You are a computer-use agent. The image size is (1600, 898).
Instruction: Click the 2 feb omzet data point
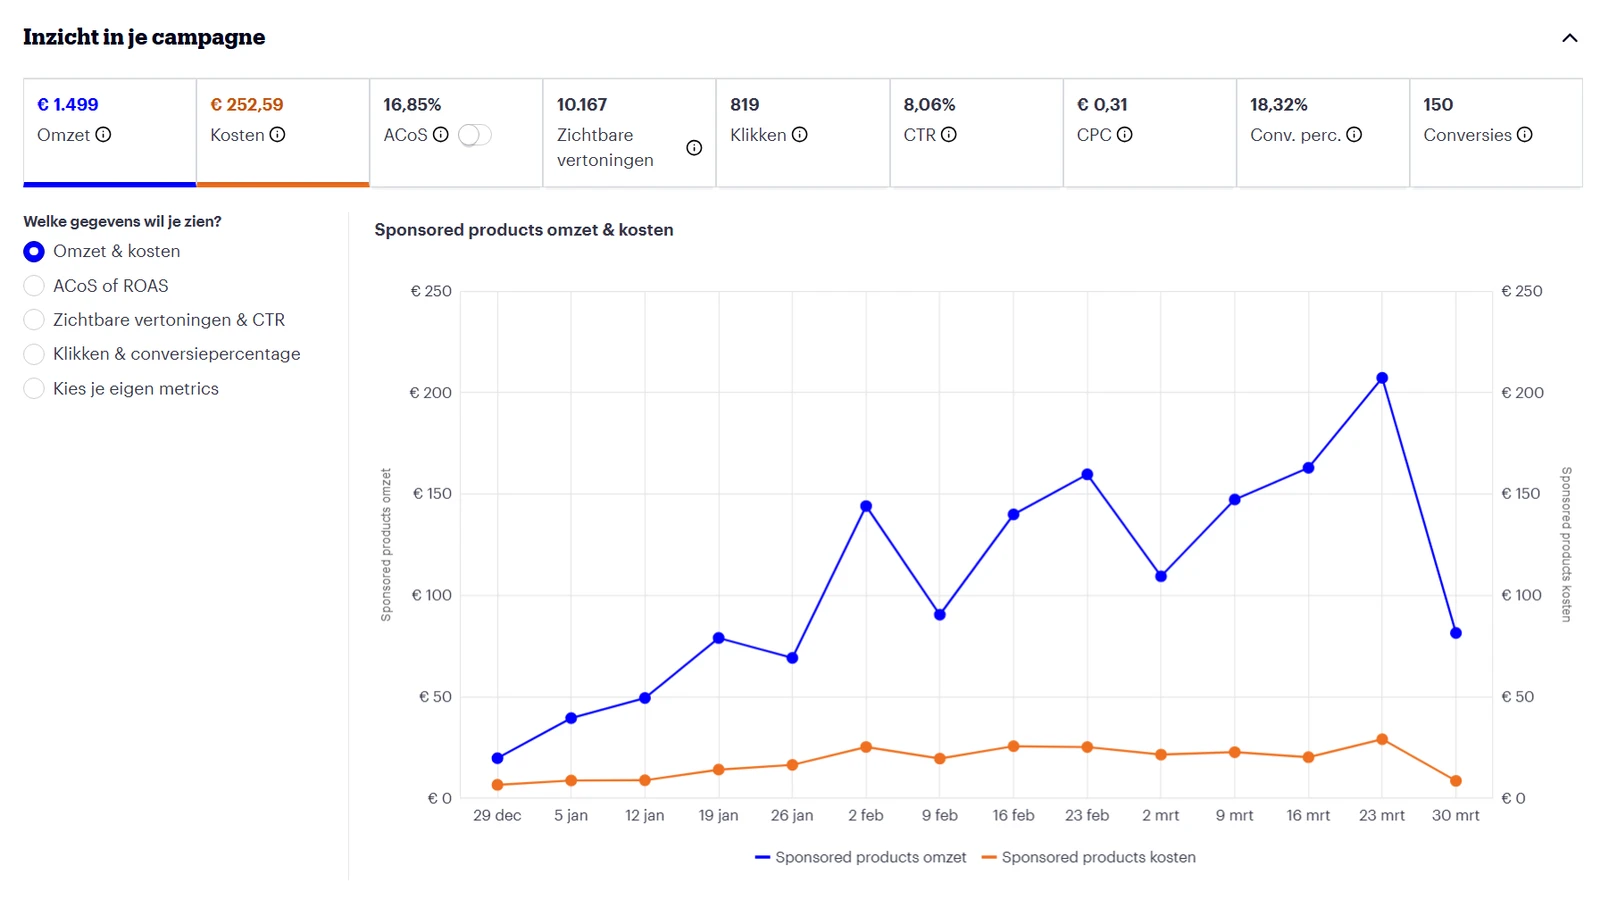click(866, 506)
